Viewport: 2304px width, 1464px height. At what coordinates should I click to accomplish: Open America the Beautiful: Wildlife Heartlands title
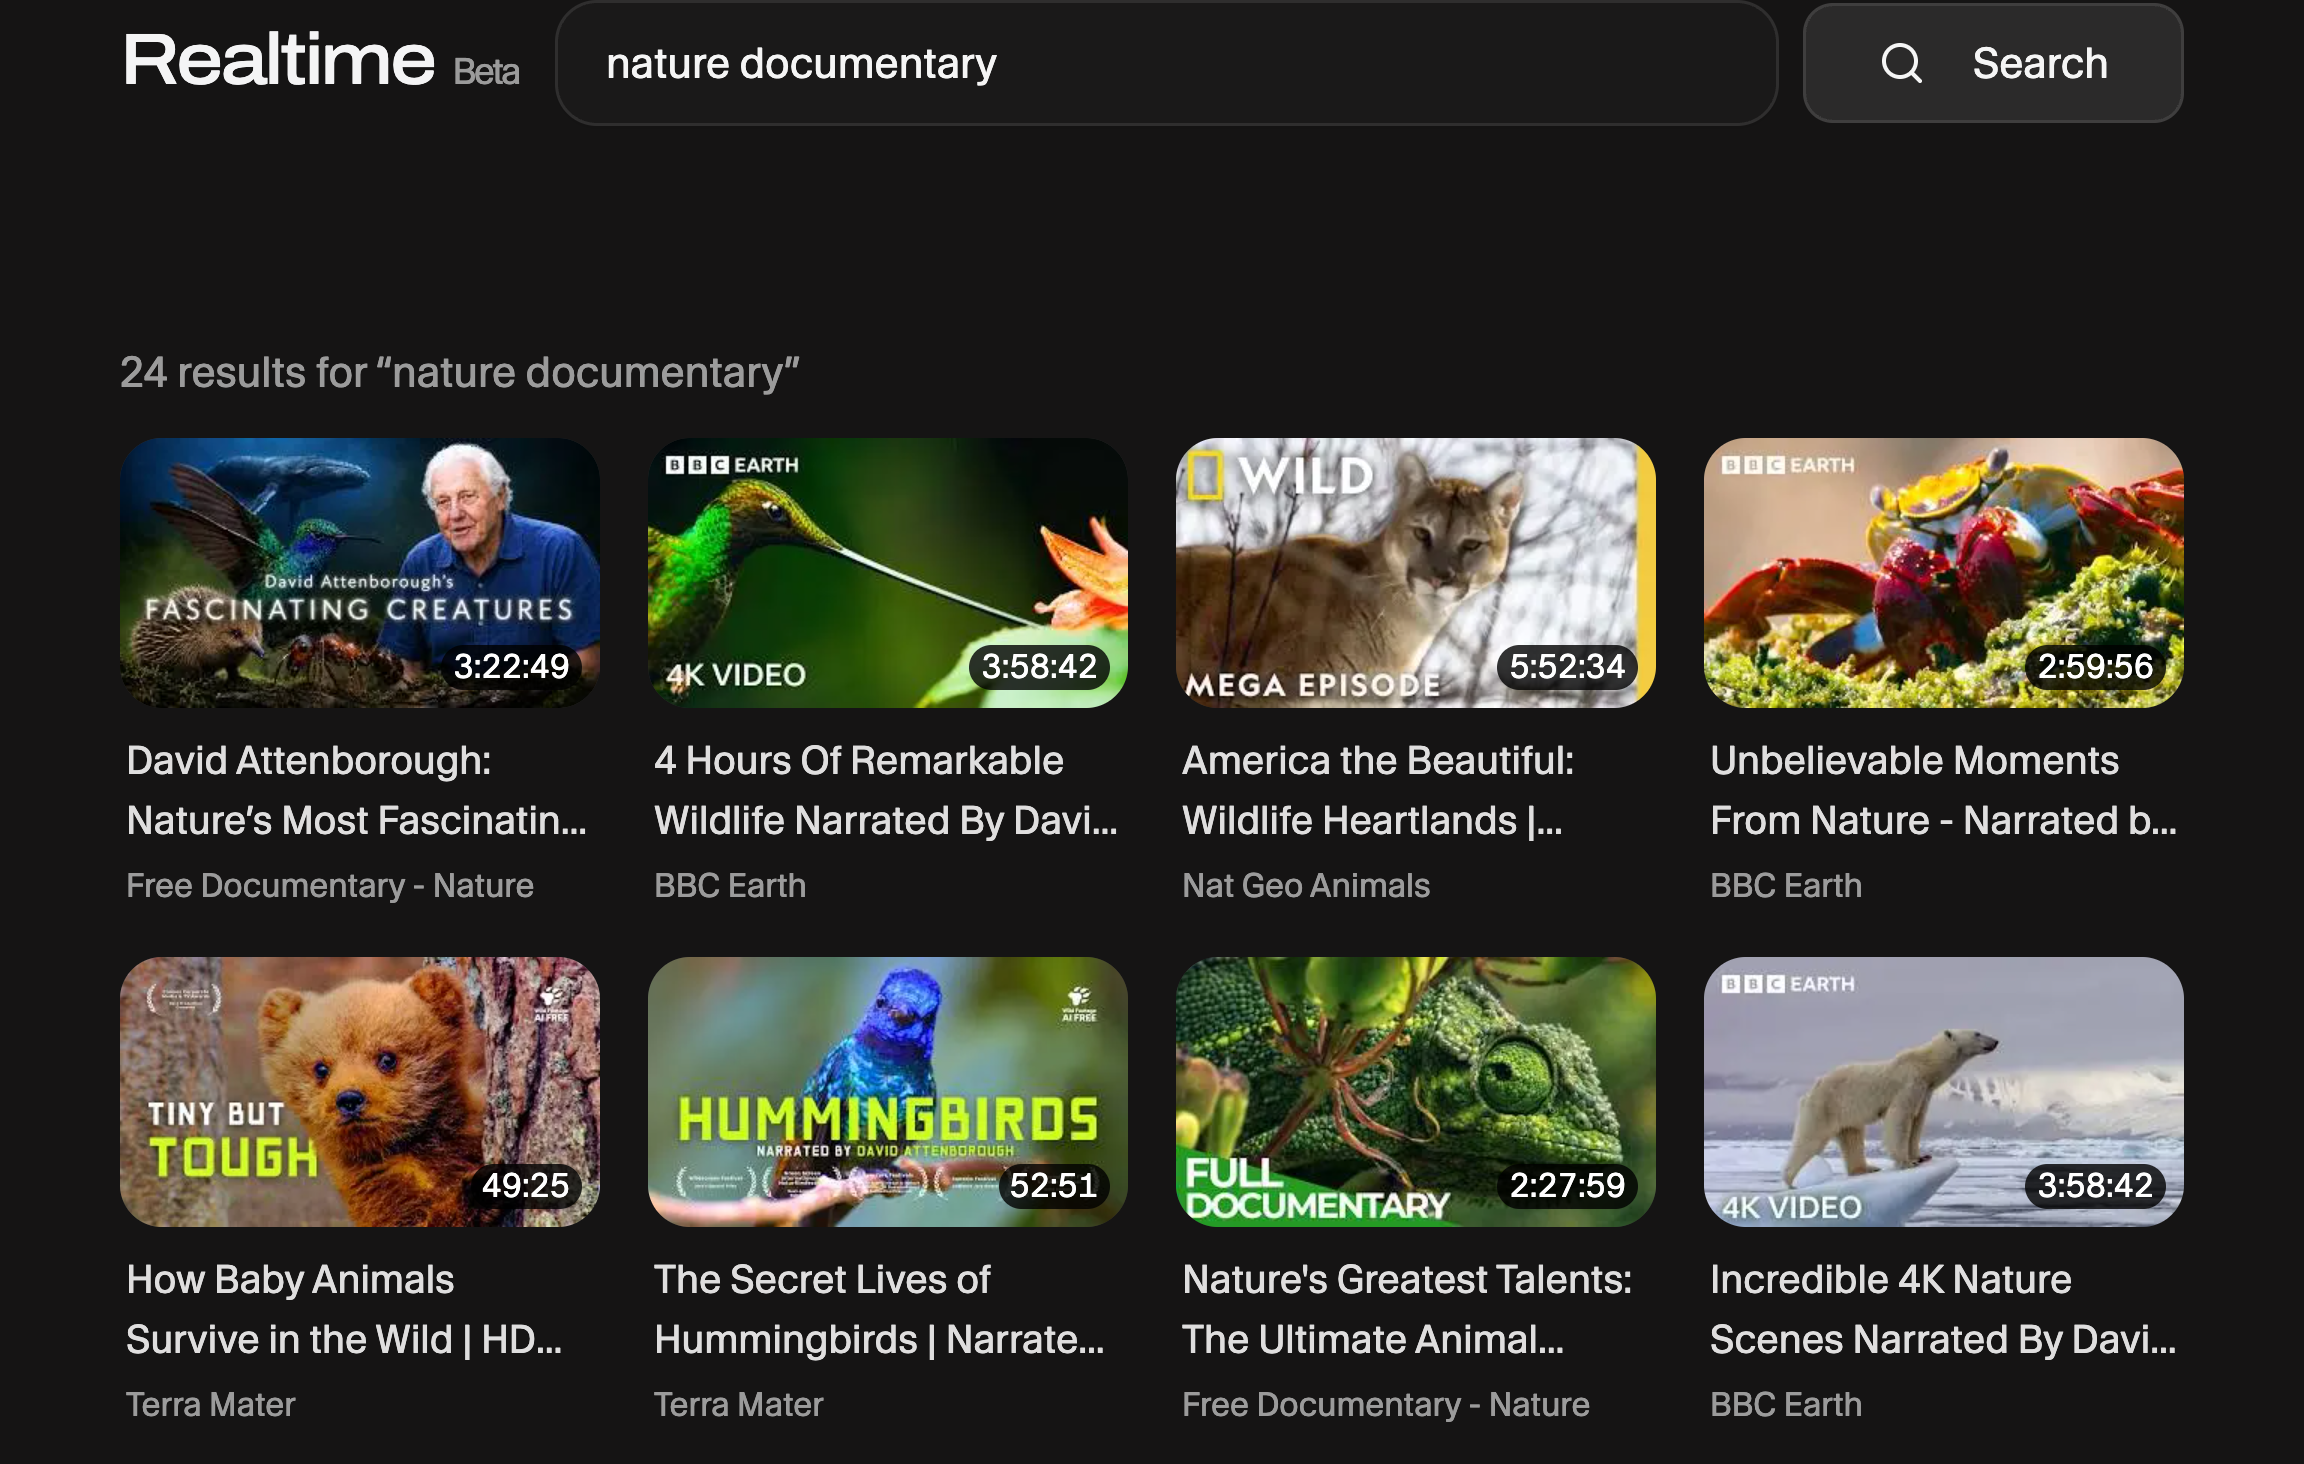click(x=1379, y=790)
